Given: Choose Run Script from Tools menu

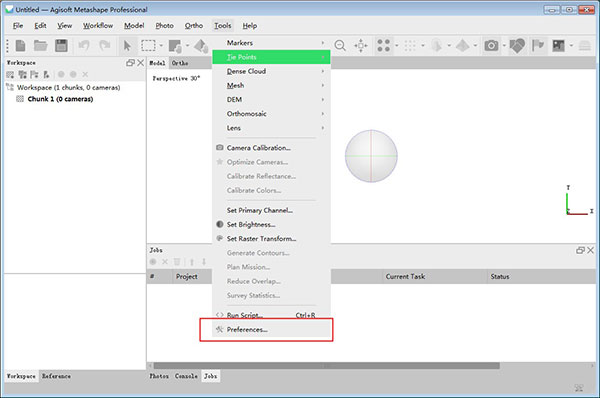Looking at the screenshot, I should coord(271,315).
